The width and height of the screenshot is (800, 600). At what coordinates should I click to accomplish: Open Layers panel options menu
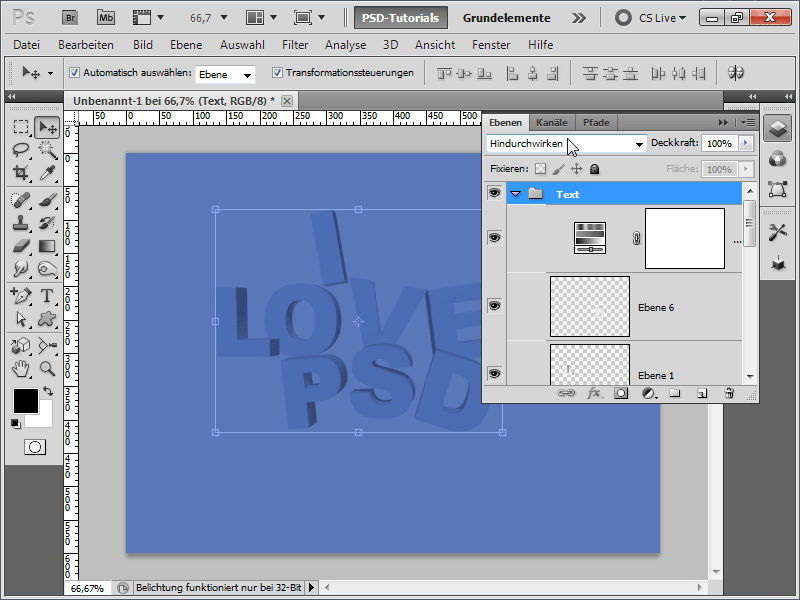(x=748, y=122)
